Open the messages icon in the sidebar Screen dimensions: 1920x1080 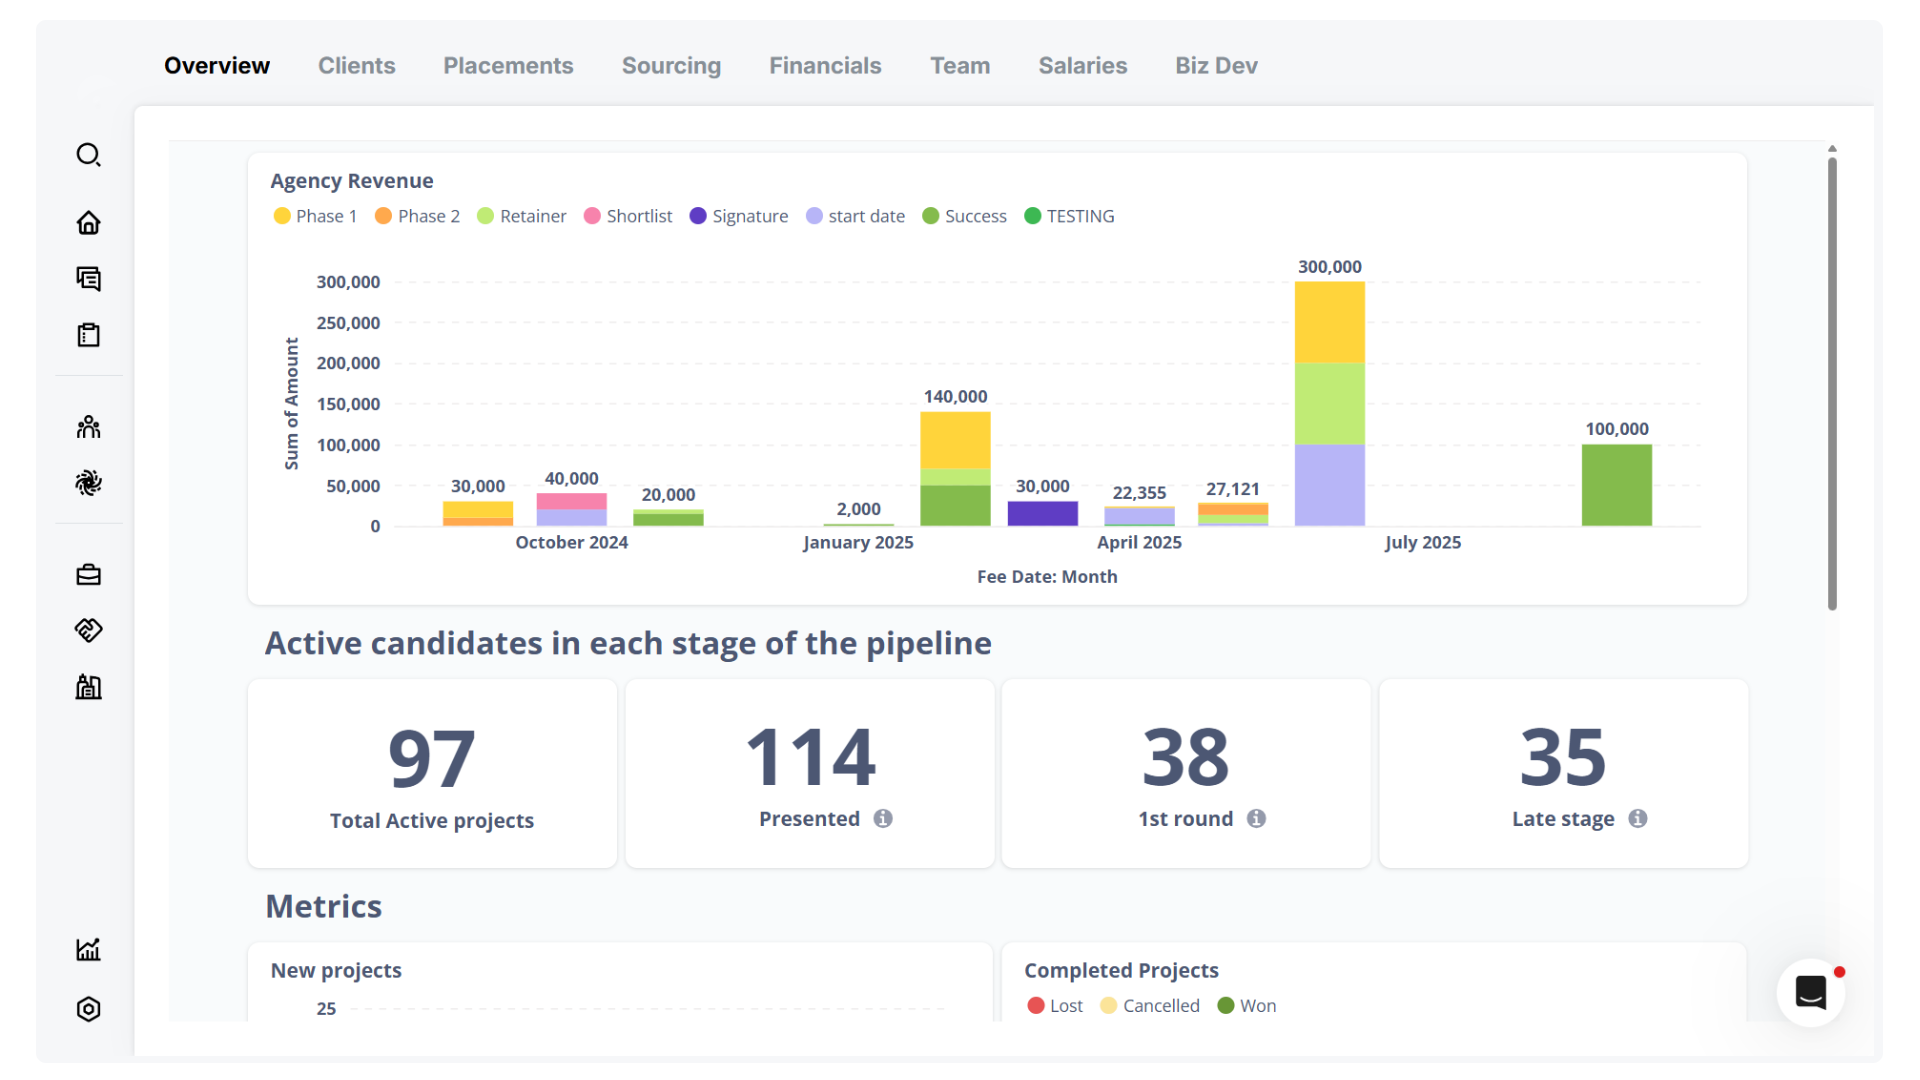[89, 279]
